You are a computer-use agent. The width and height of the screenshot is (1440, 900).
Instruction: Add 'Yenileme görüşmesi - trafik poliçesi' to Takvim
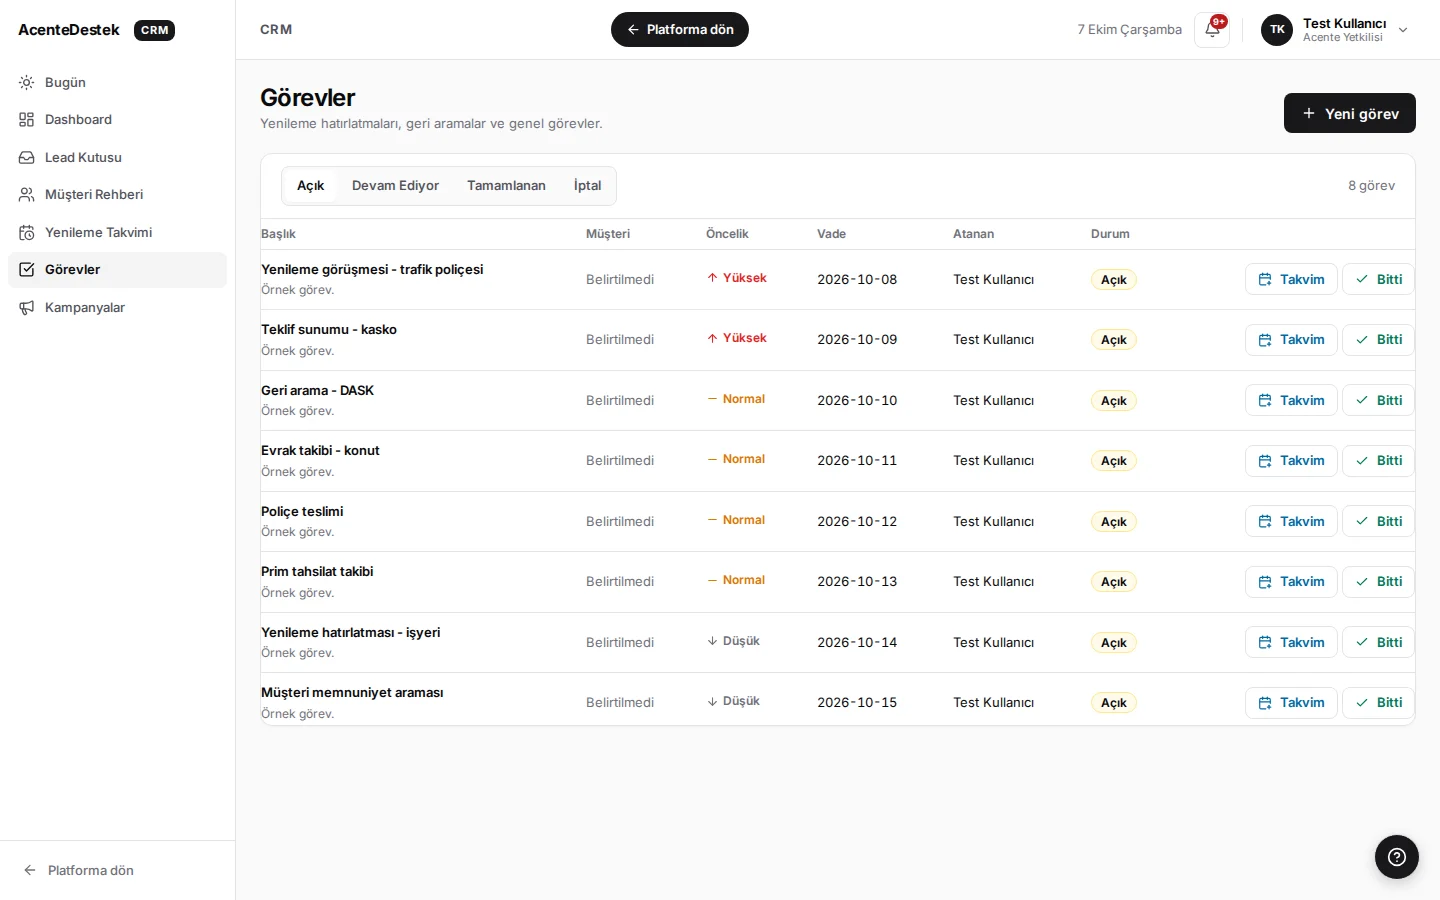[x=1291, y=279]
